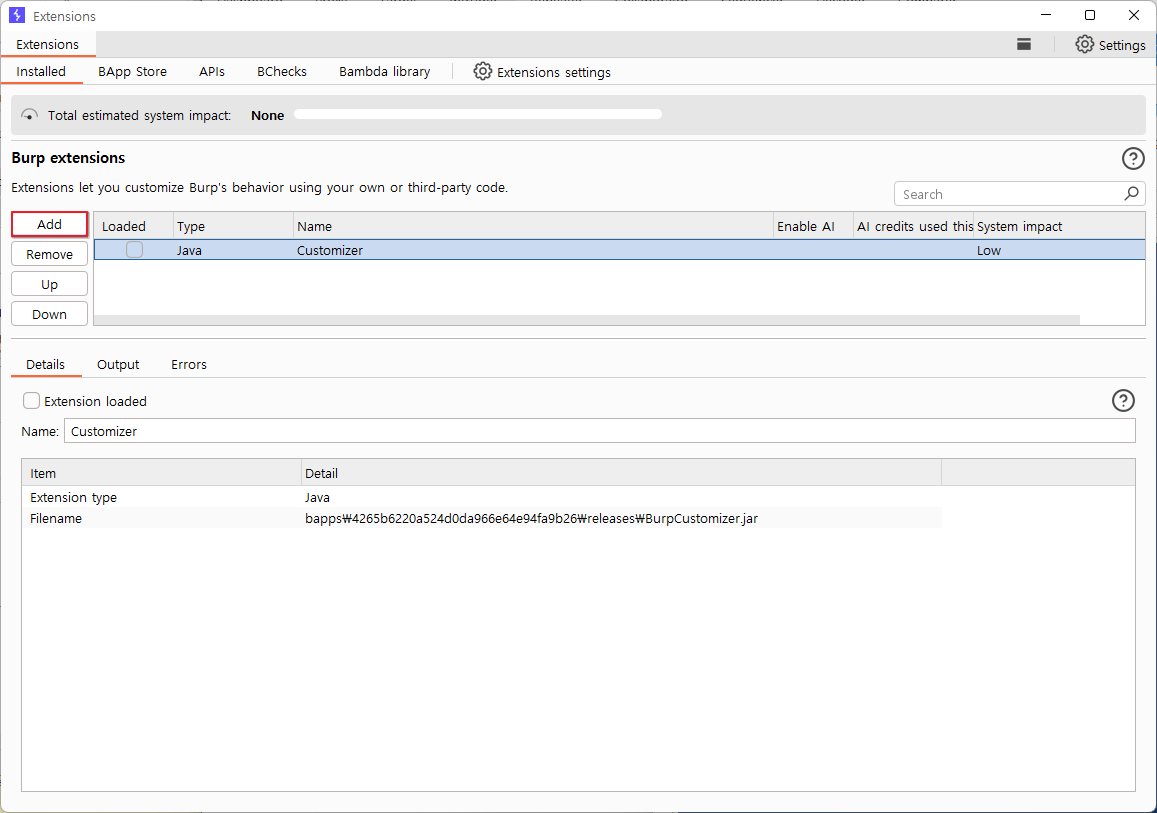
Task: Select the Extension type row
Action: (x=482, y=497)
